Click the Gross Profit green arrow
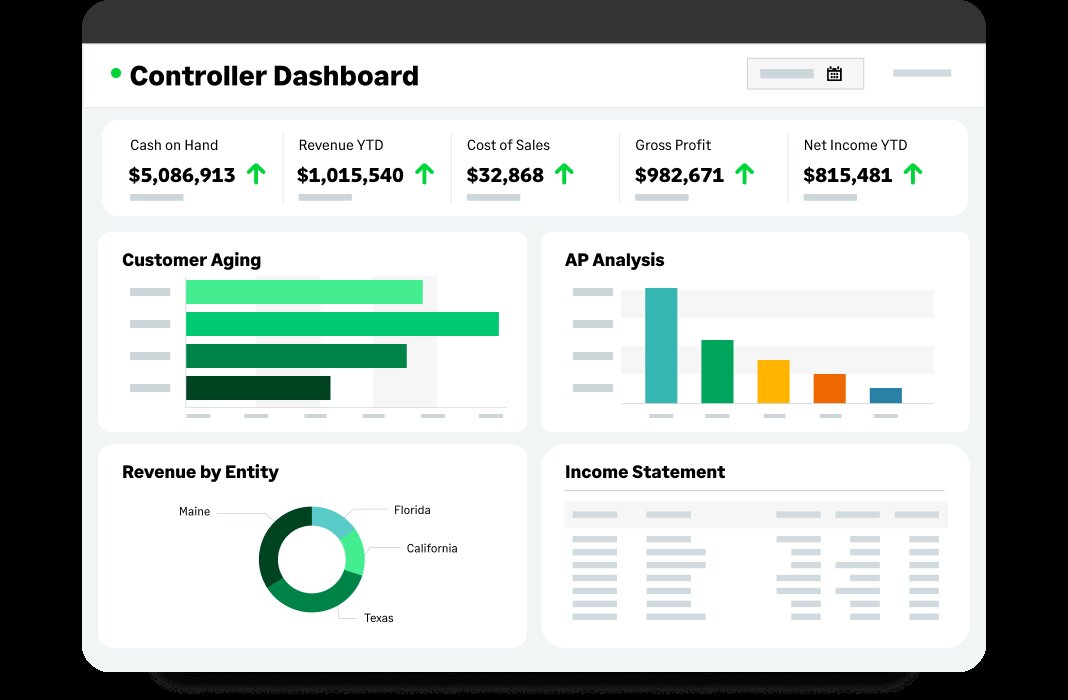 pos(744,174)
